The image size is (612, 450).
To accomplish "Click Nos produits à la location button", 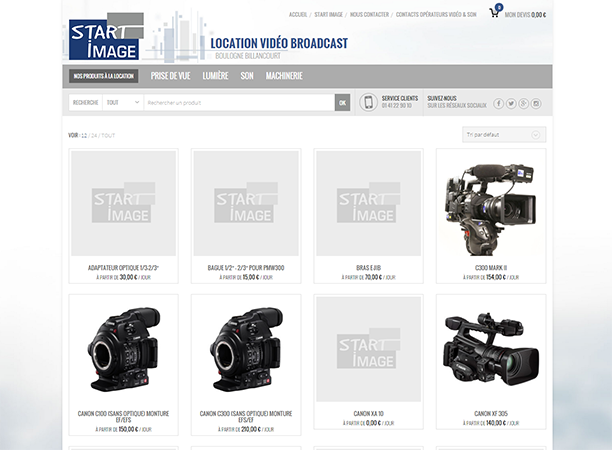I will 103,76.
